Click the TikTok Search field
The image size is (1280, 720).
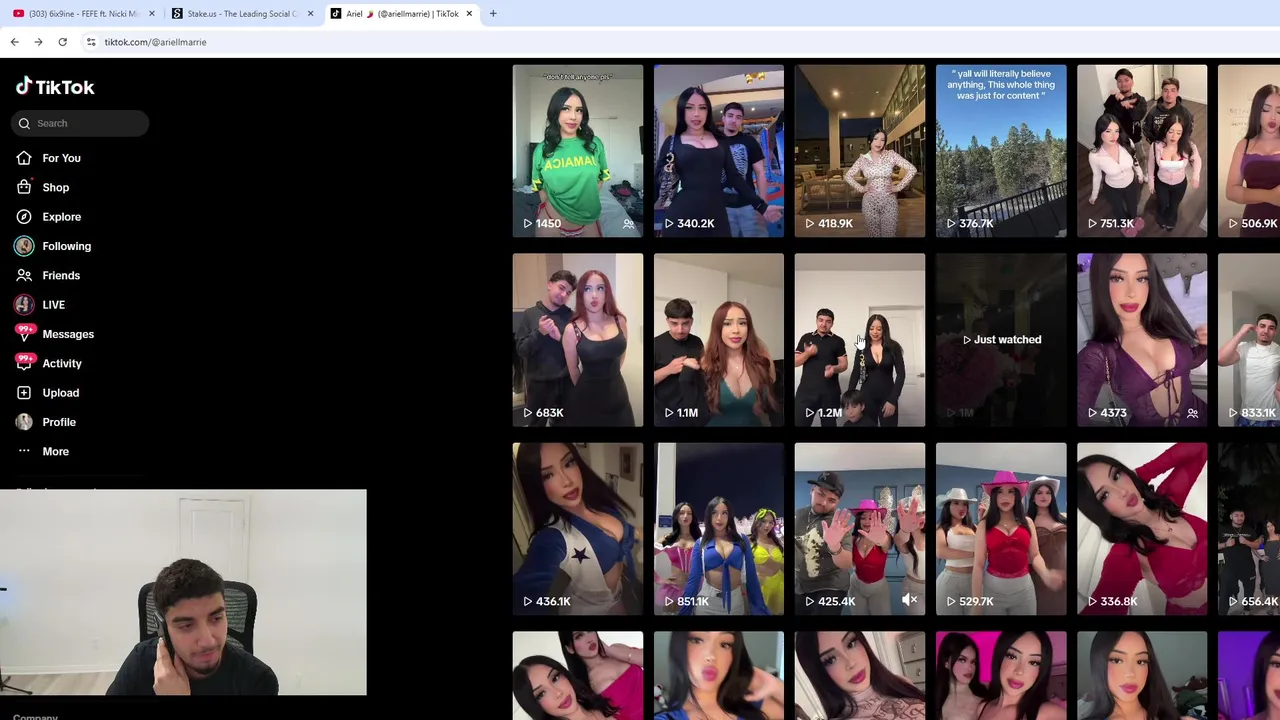point(81,123)
